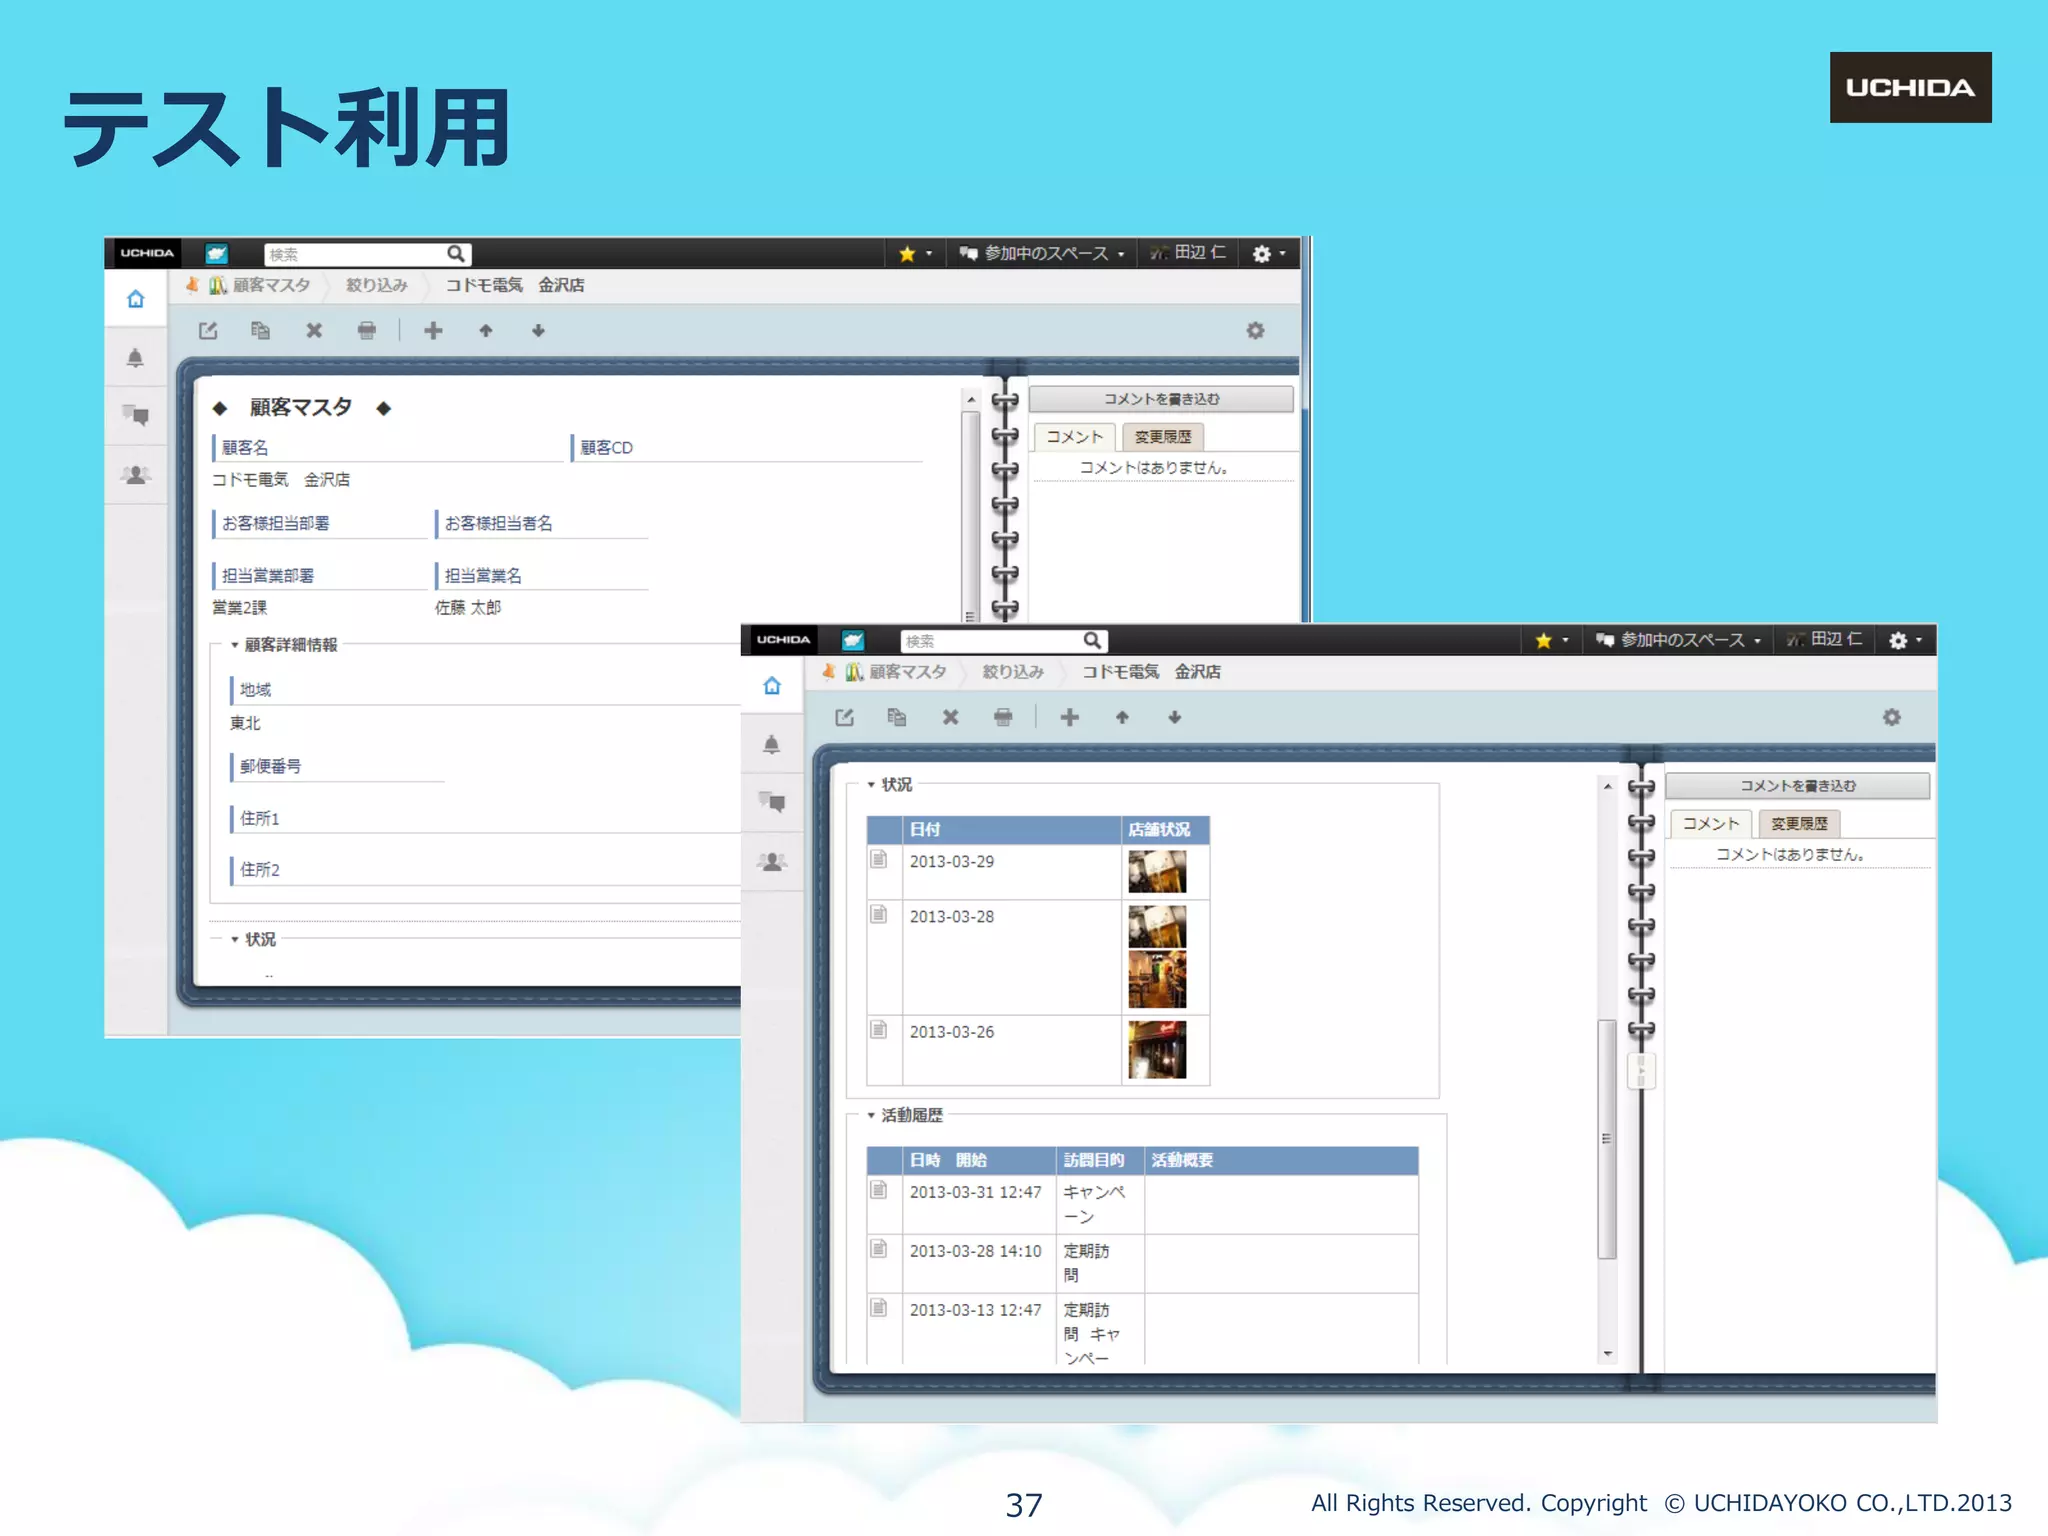Click the delete X icon in front window toolbar
This screenshot has height=1536, width=2048.
(x=950, y=717)
